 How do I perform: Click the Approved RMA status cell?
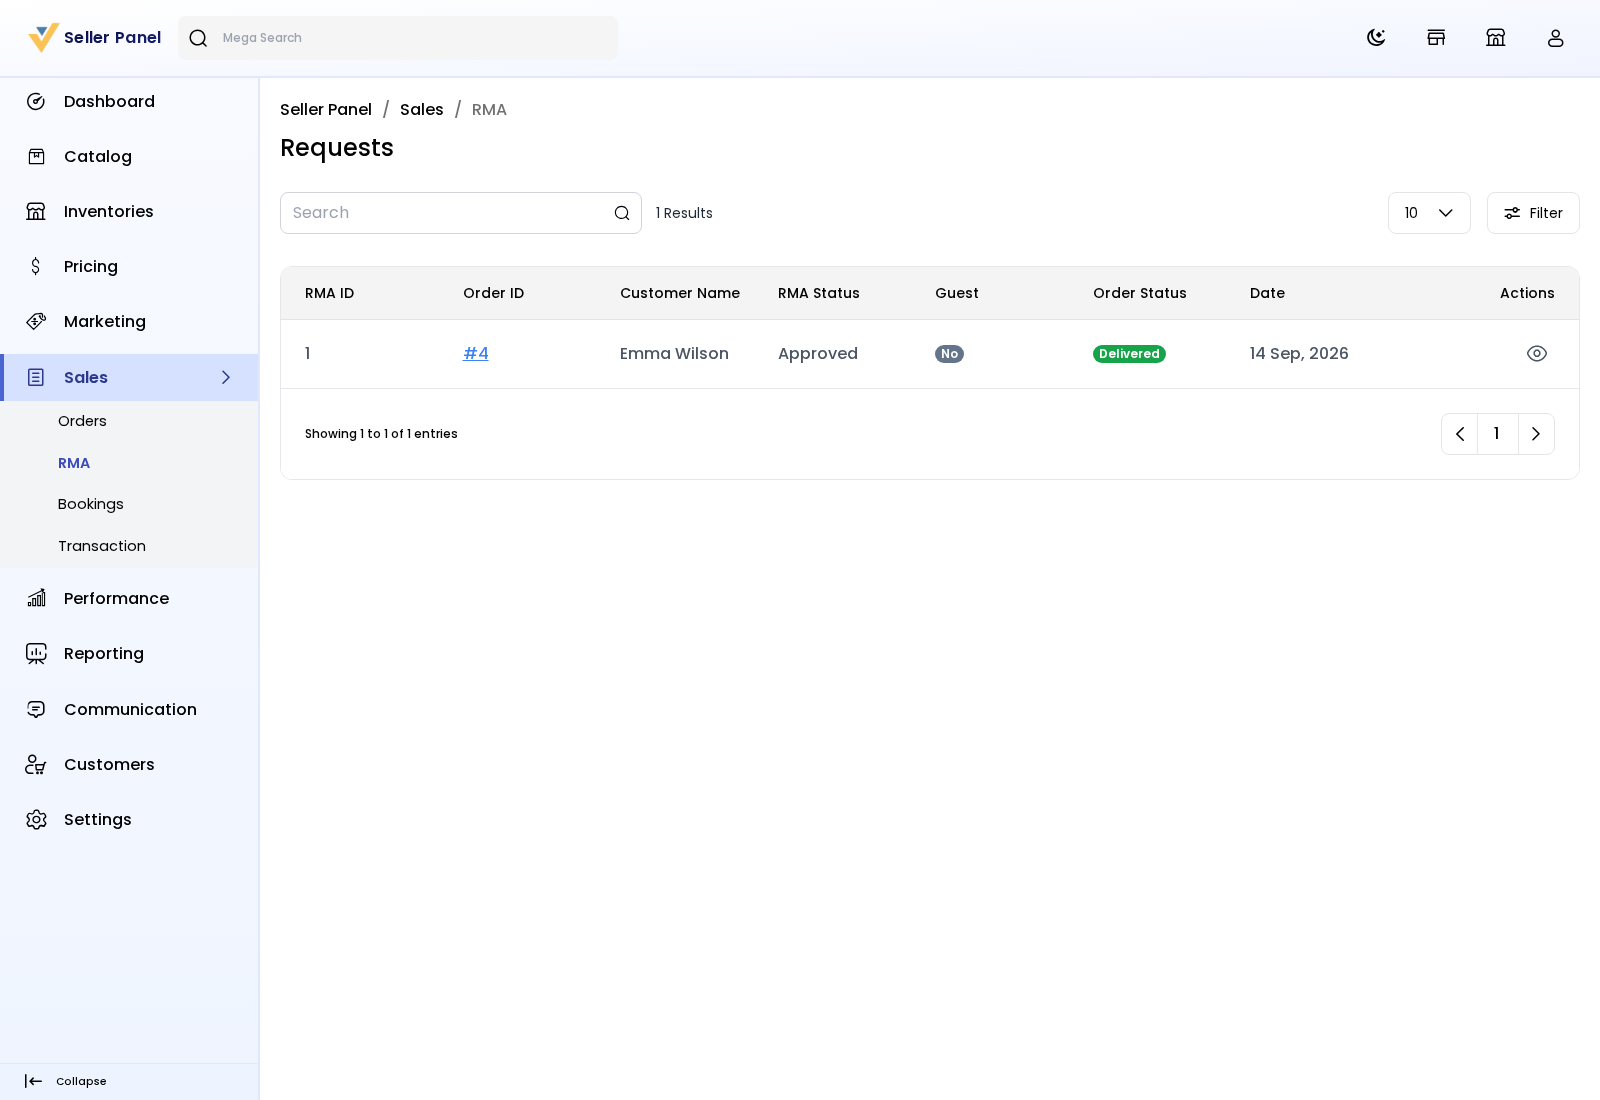click(818, 354)
